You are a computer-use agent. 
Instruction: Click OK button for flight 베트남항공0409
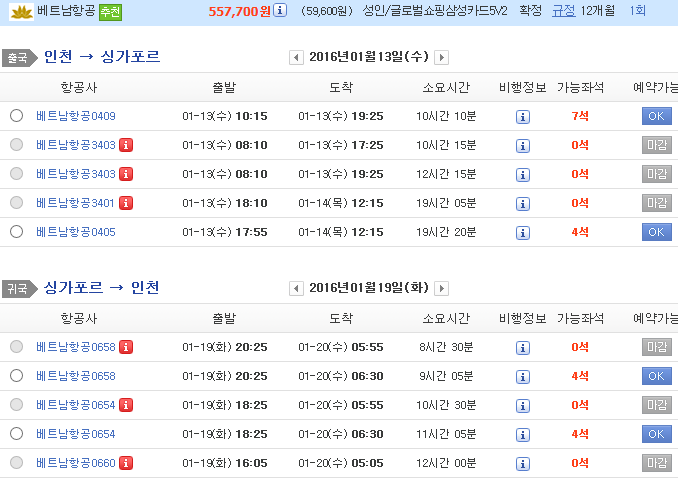click(656, 116)
